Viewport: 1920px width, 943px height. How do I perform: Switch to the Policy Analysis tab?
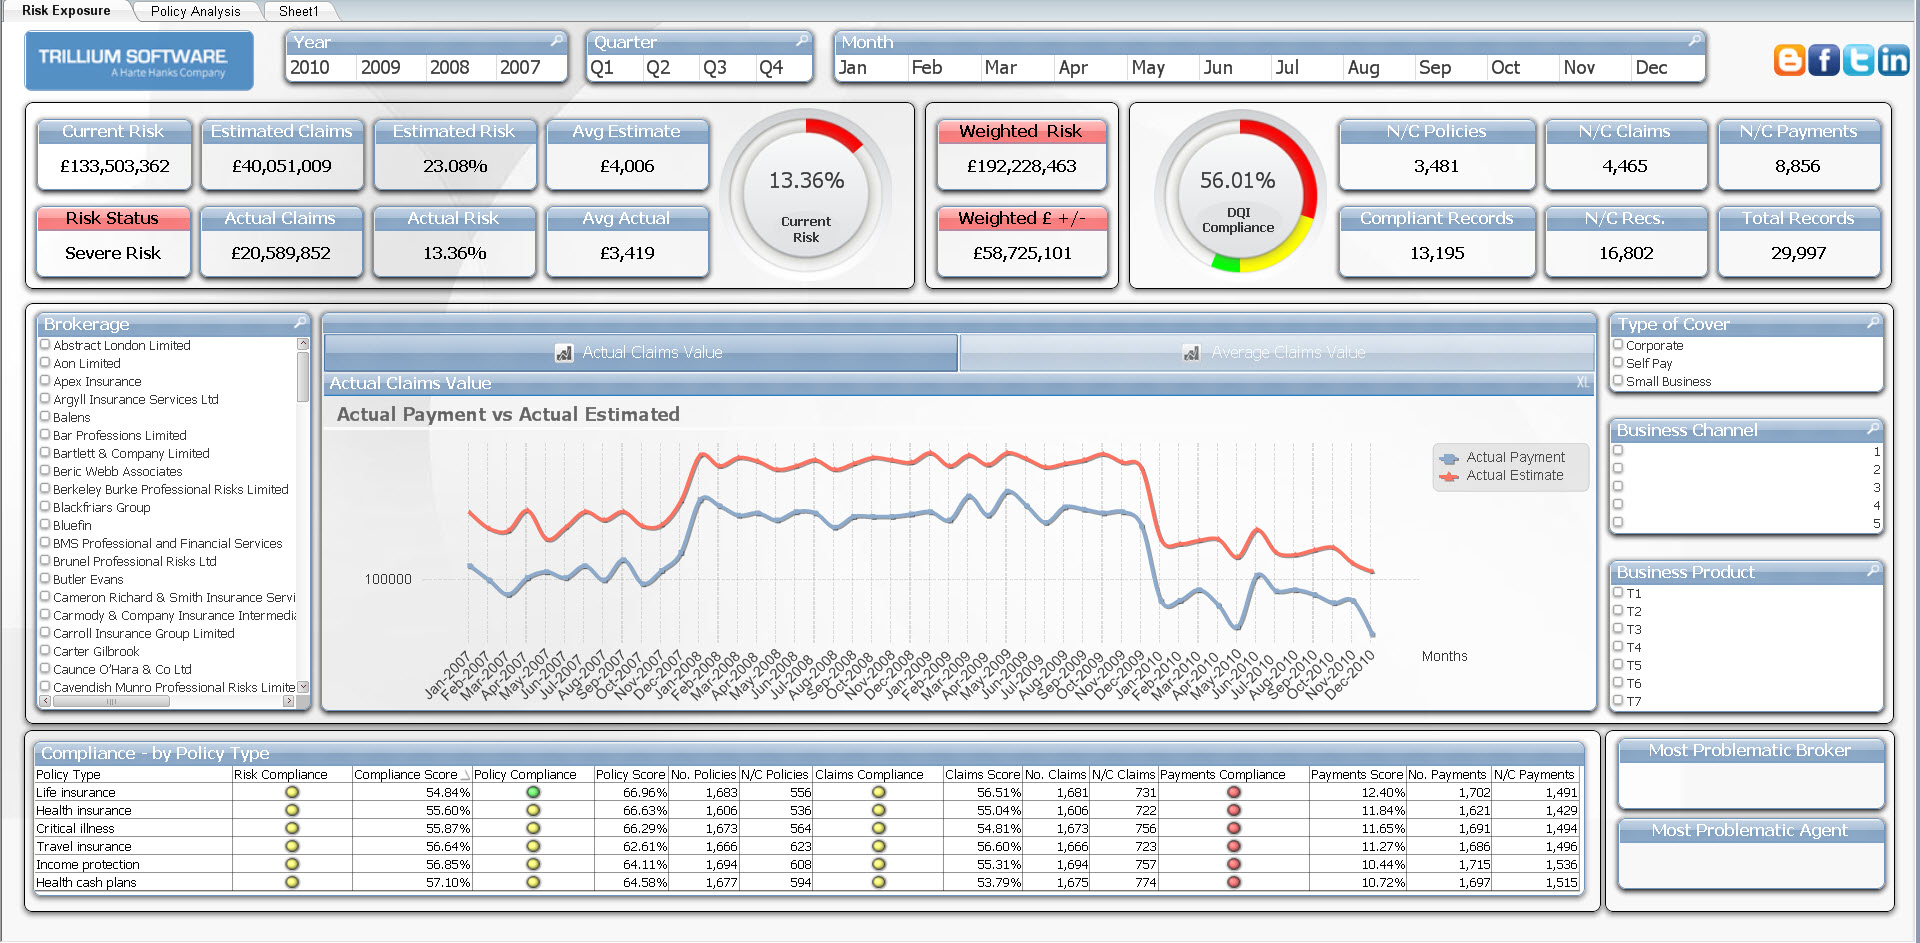[195, 11]
